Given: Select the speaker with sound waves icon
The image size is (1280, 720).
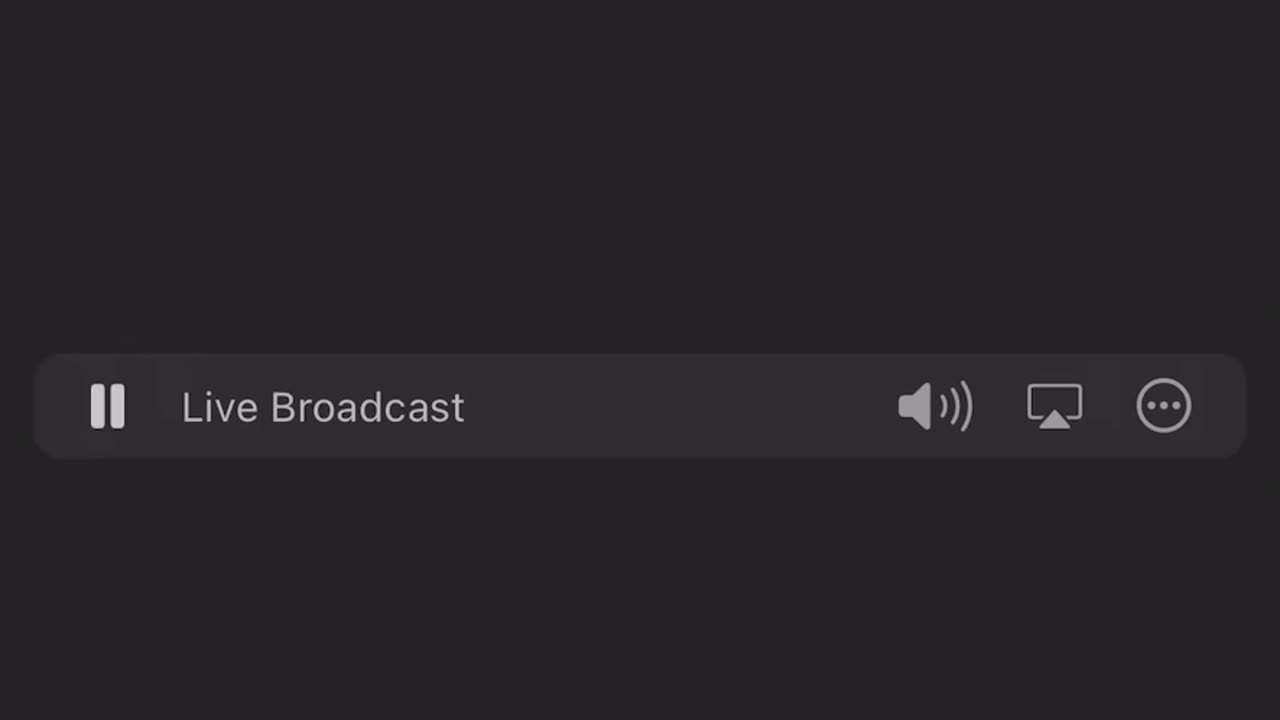Looking at the screenshot, I should 935,407.
